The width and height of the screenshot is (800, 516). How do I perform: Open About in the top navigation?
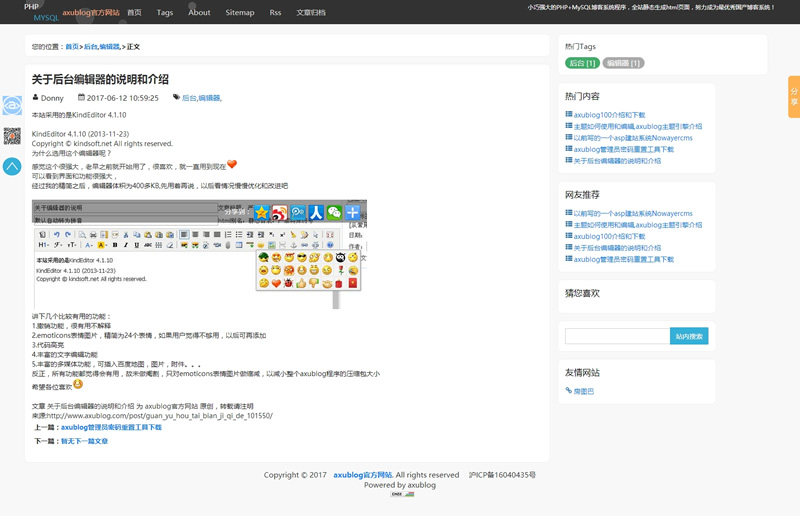(199, 12)
